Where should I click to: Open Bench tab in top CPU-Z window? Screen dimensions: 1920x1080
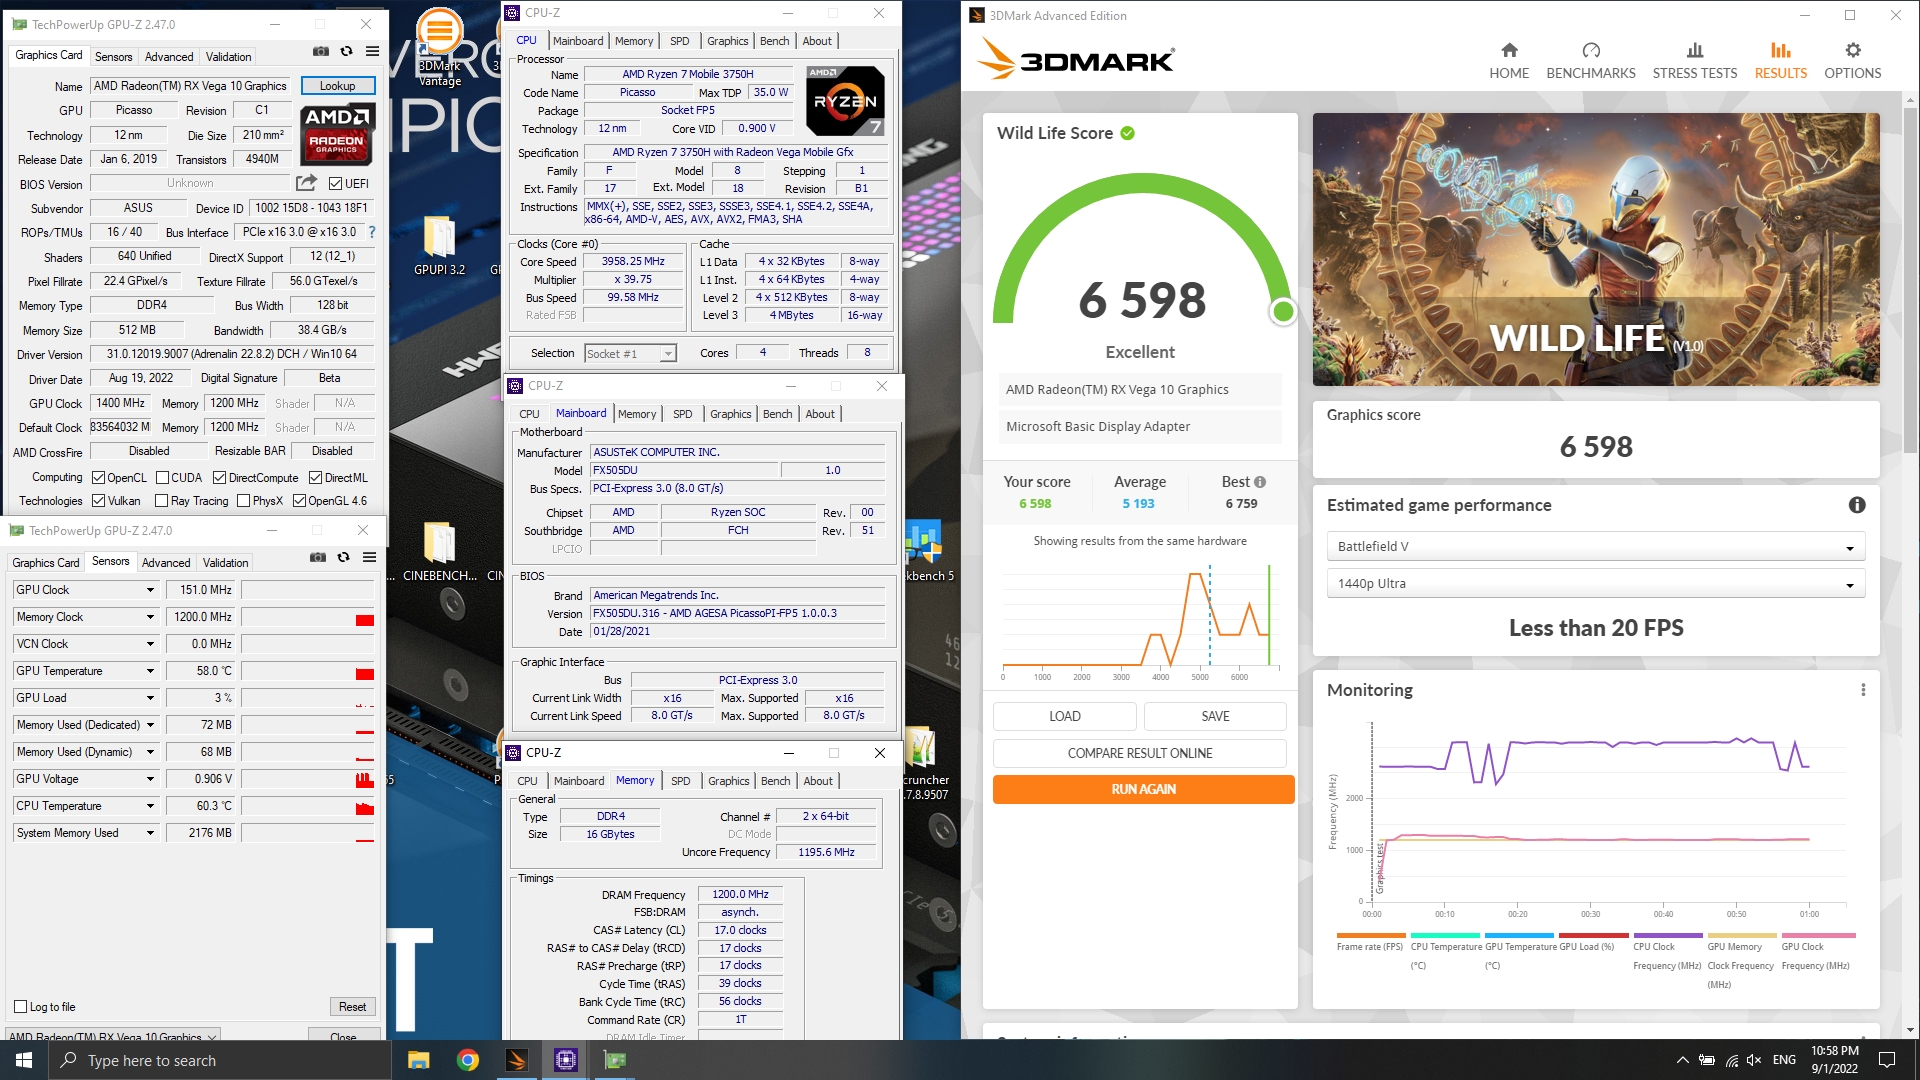(774, 41)
